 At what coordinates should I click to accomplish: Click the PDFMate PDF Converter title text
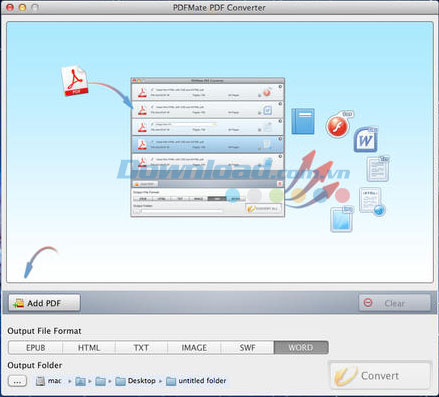(x=219, y=7)
